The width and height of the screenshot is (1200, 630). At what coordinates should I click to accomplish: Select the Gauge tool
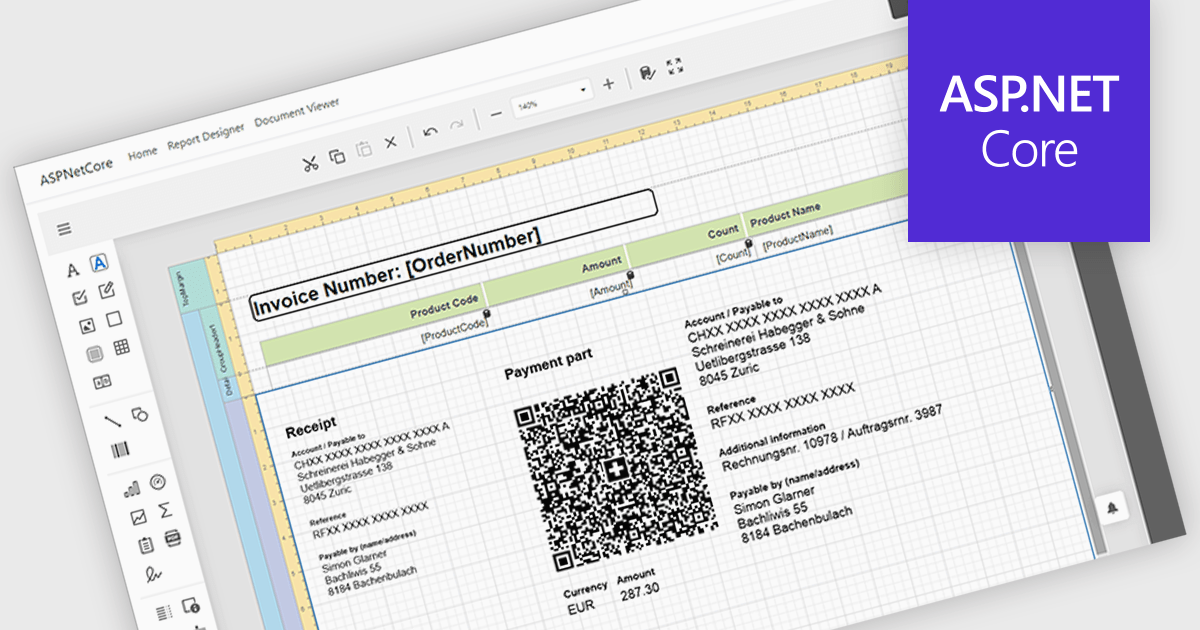click(x=155, y=484)
